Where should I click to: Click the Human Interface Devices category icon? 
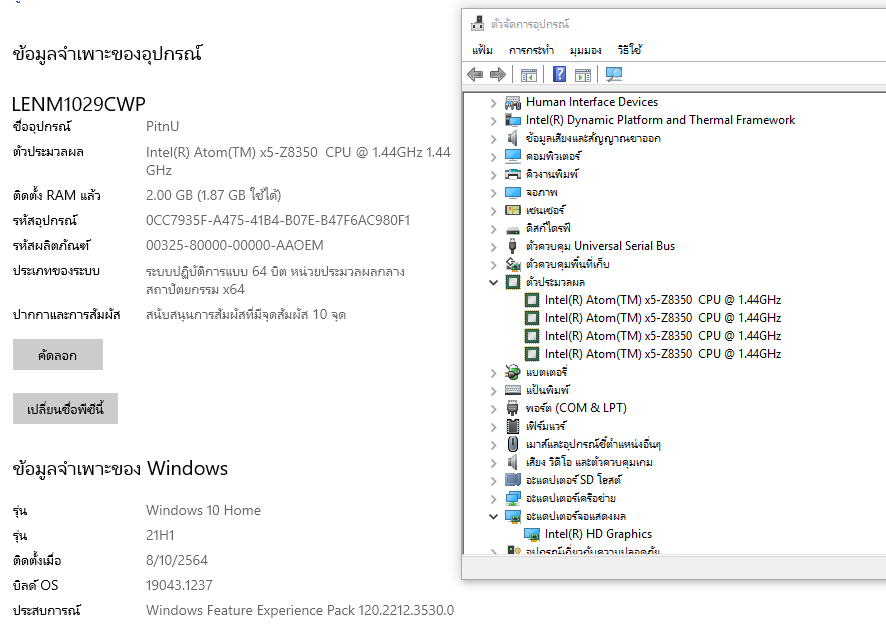(513, 102)
